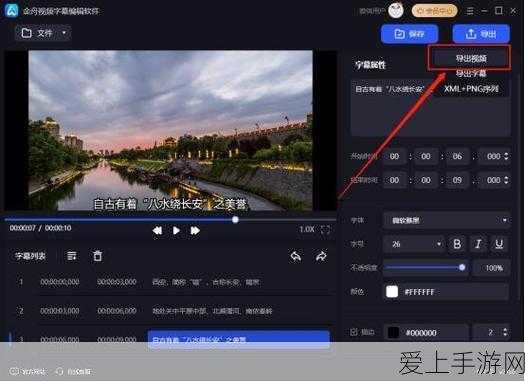This screenshot has height=382, width=525.
Task: Click start time 00:00:03,000 of row 2
Action: pos(60,311)
